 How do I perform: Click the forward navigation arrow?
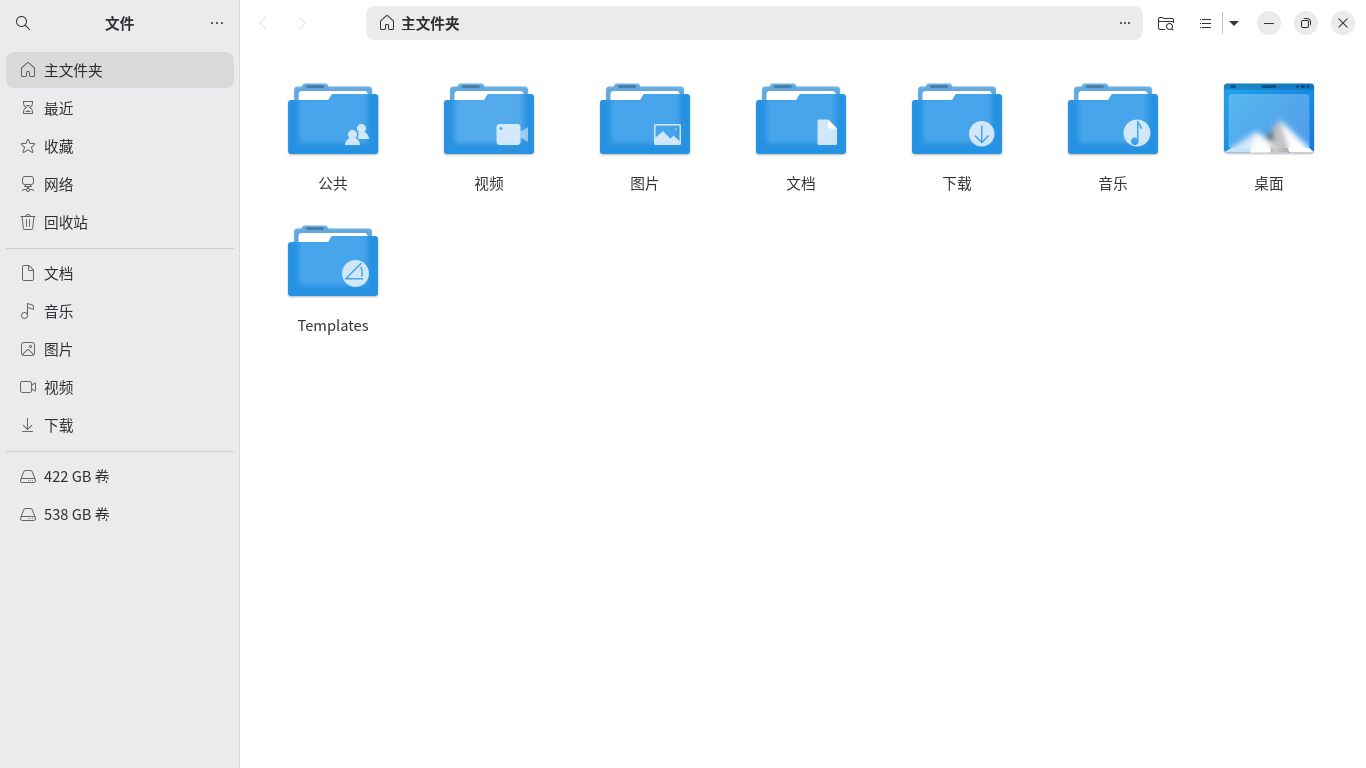pyautogui.click(x=302, y=22)
